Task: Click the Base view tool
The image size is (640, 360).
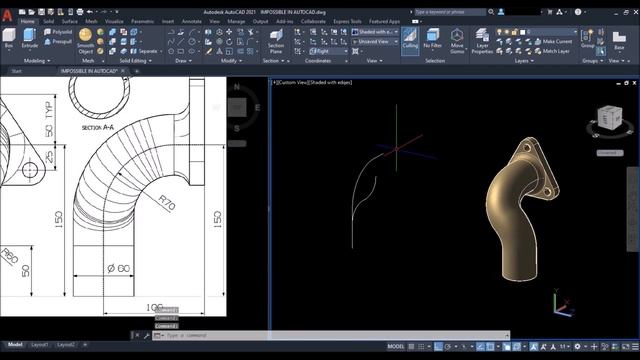Action: tap(619, 40)
